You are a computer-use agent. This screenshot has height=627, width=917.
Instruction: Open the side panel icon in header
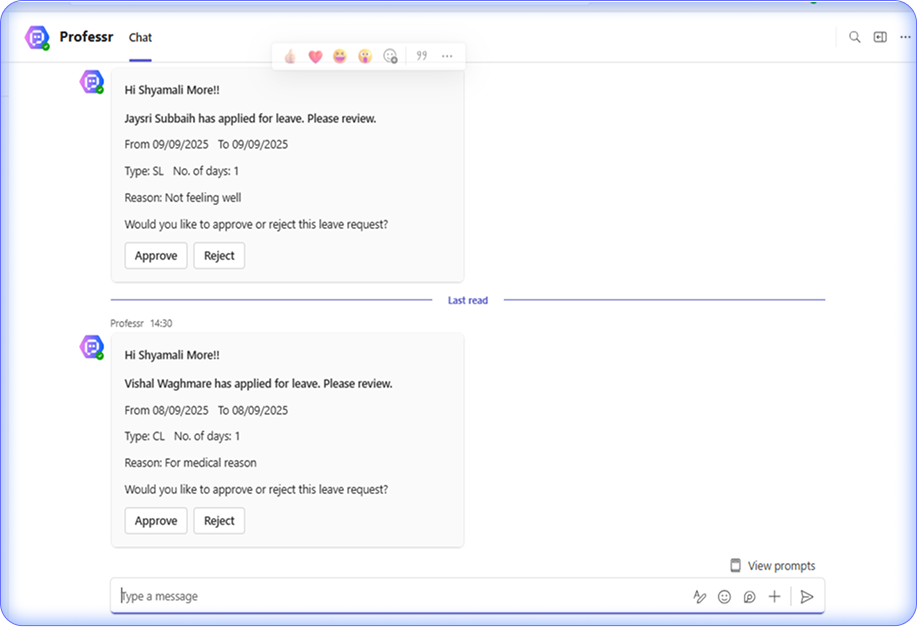pos(880,37)
